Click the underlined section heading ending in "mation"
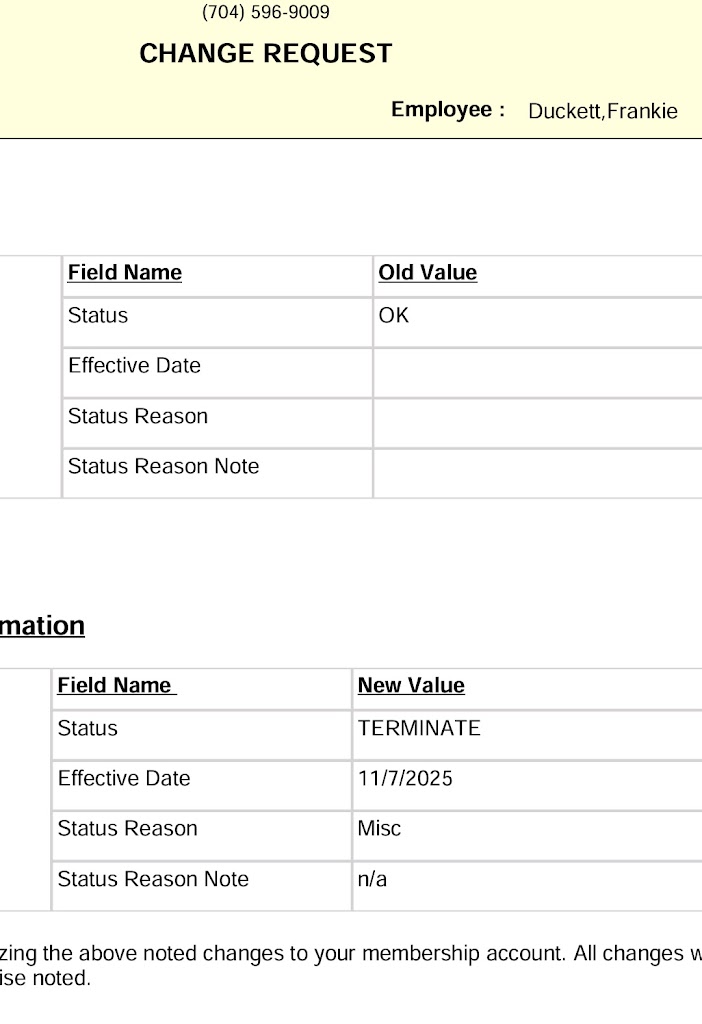The image size is (702, 1024). [42, 626]
